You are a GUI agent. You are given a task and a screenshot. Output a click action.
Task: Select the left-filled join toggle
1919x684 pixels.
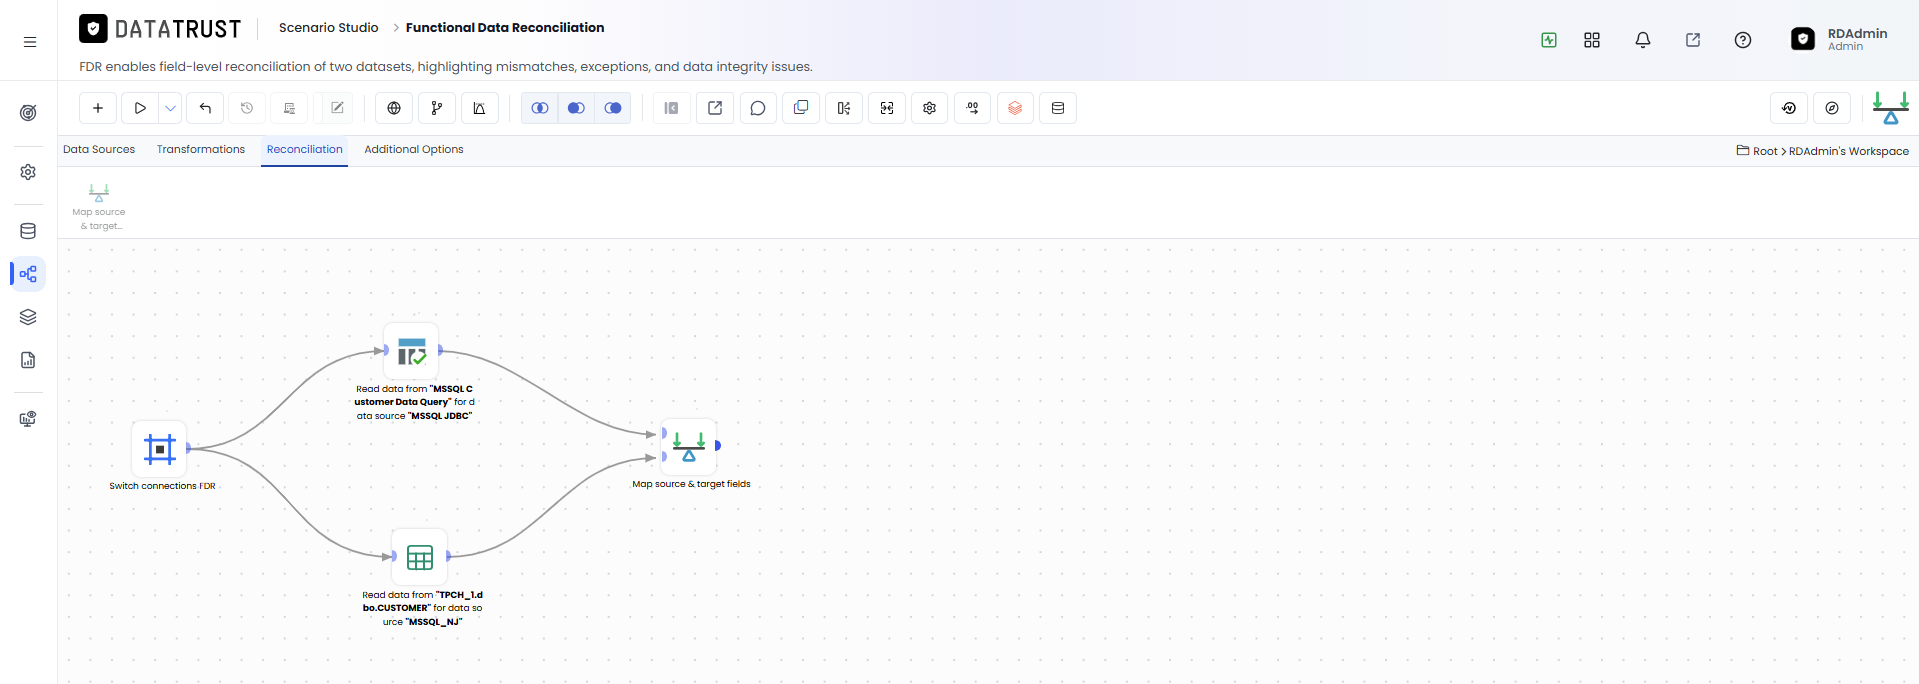[x=576, y=108]
